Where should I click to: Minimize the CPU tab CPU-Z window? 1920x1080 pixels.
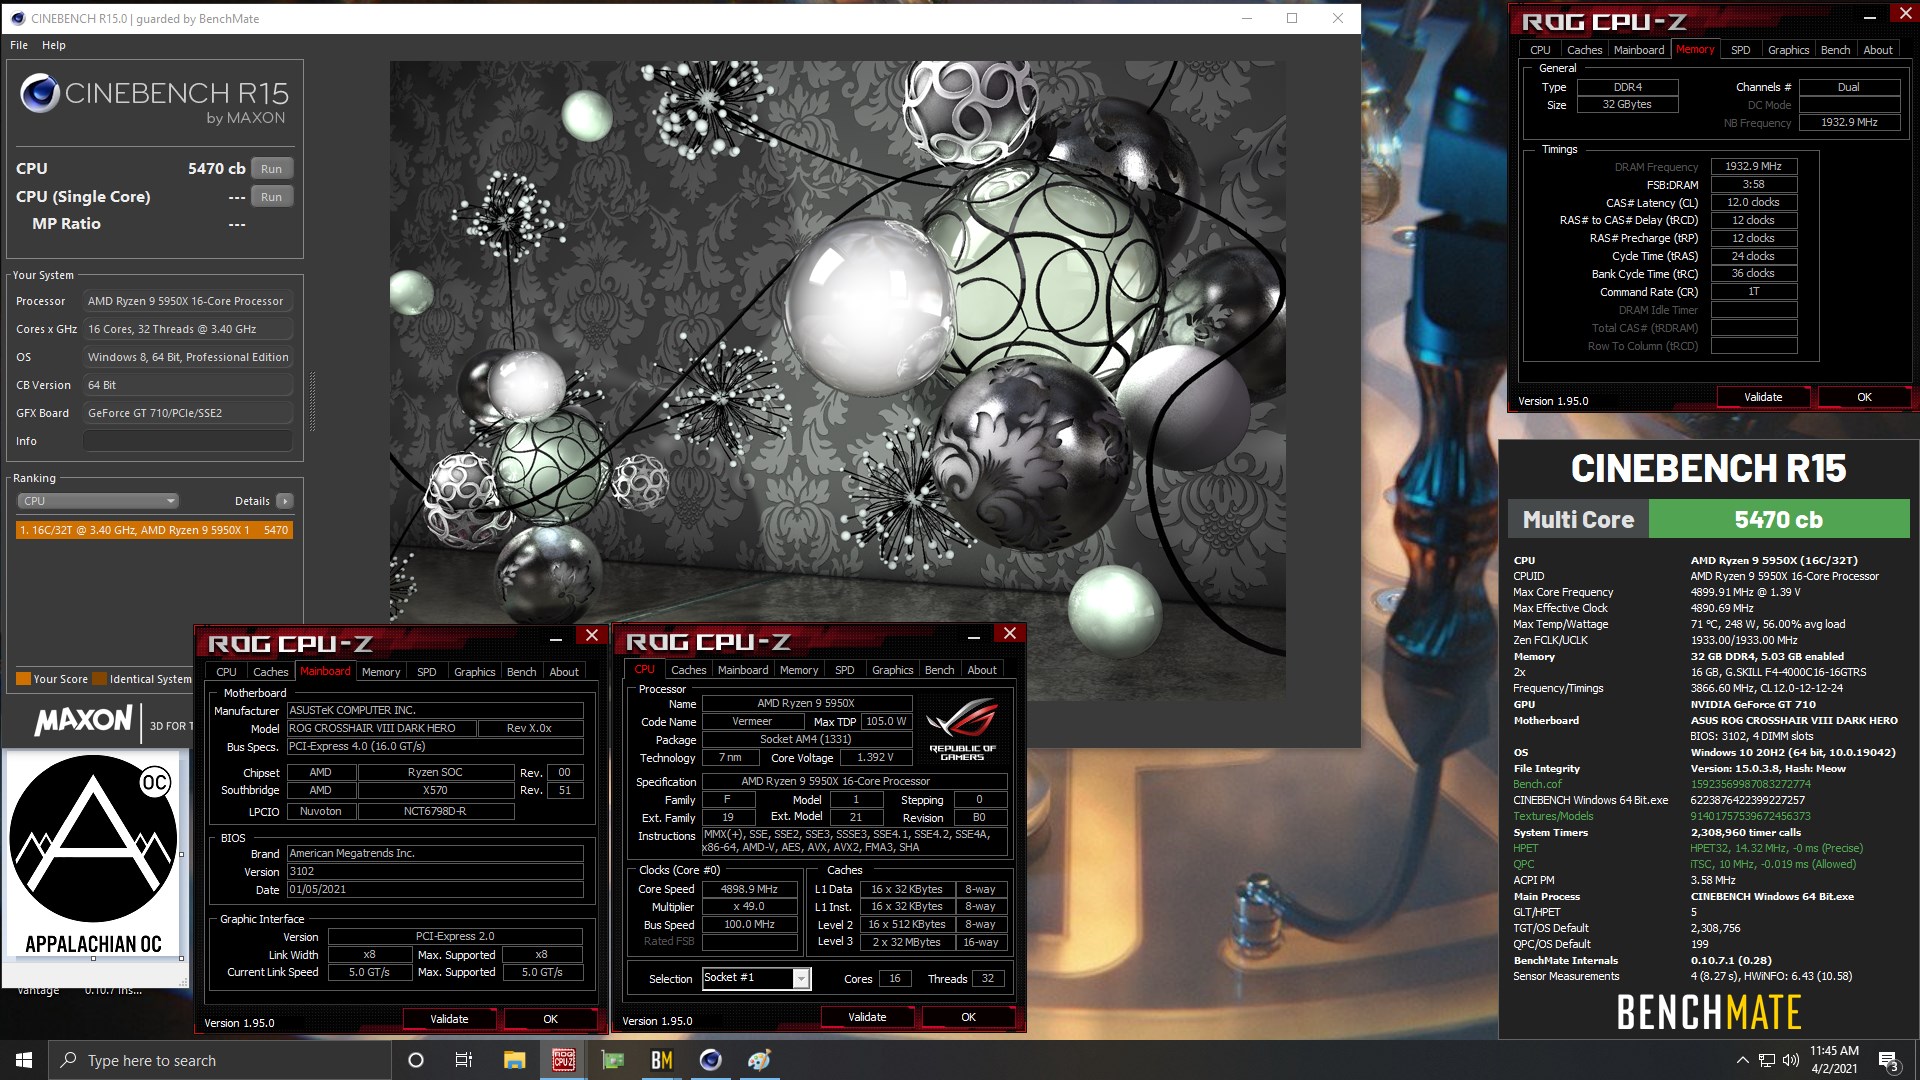pos(973,636)
